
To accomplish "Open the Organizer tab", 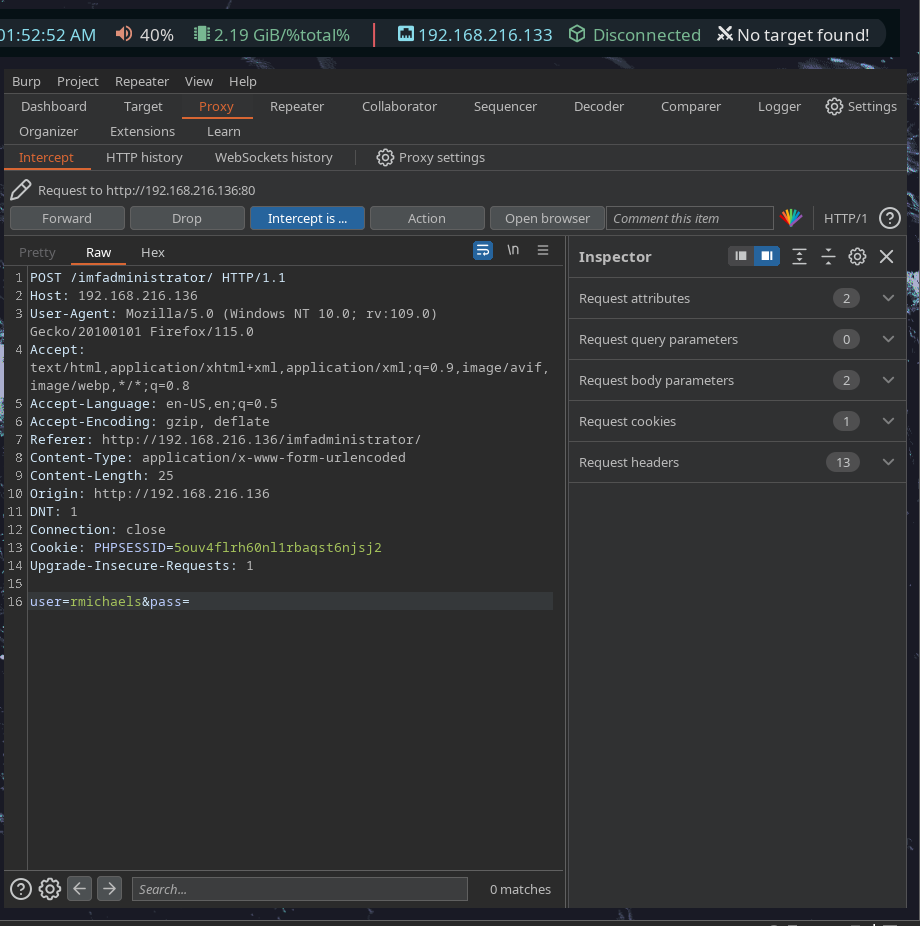I will tap(48, 132).
